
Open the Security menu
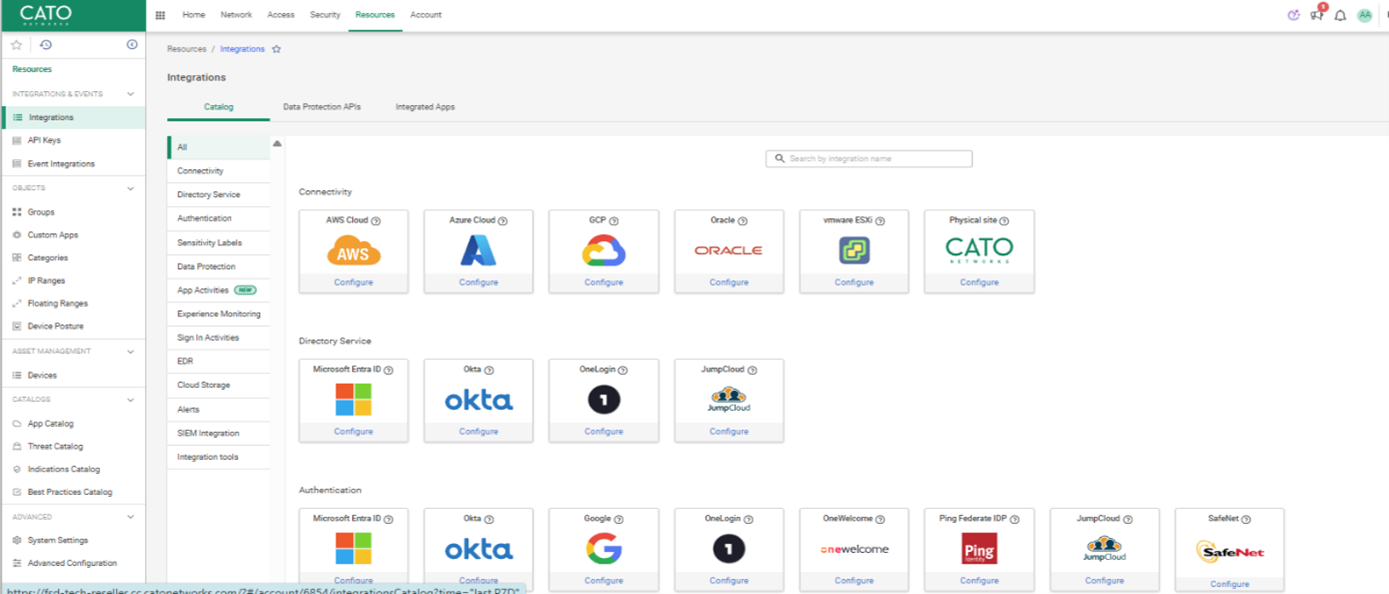(x=325, y=15)
